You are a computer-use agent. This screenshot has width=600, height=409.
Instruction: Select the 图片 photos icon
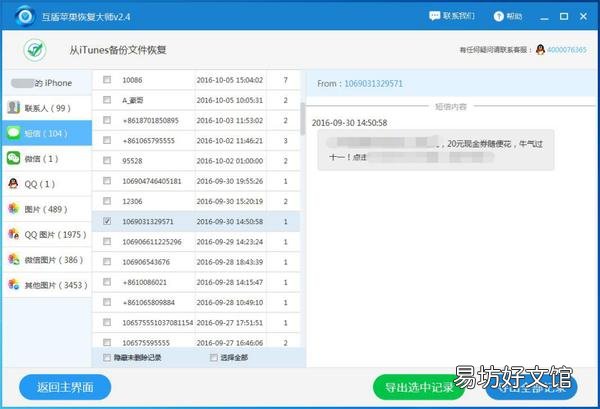tap(13, 209)
